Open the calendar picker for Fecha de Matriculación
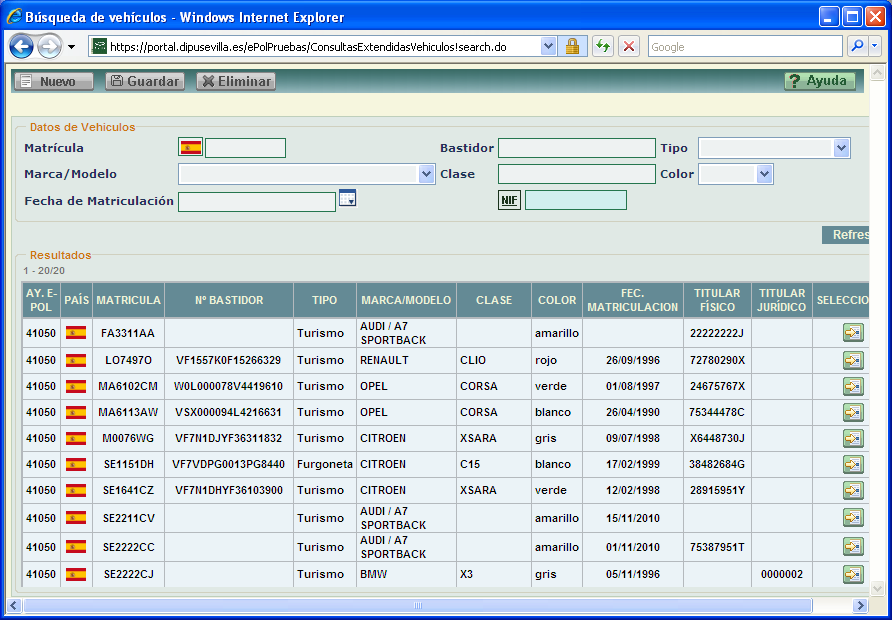 (x=347, y=198)
